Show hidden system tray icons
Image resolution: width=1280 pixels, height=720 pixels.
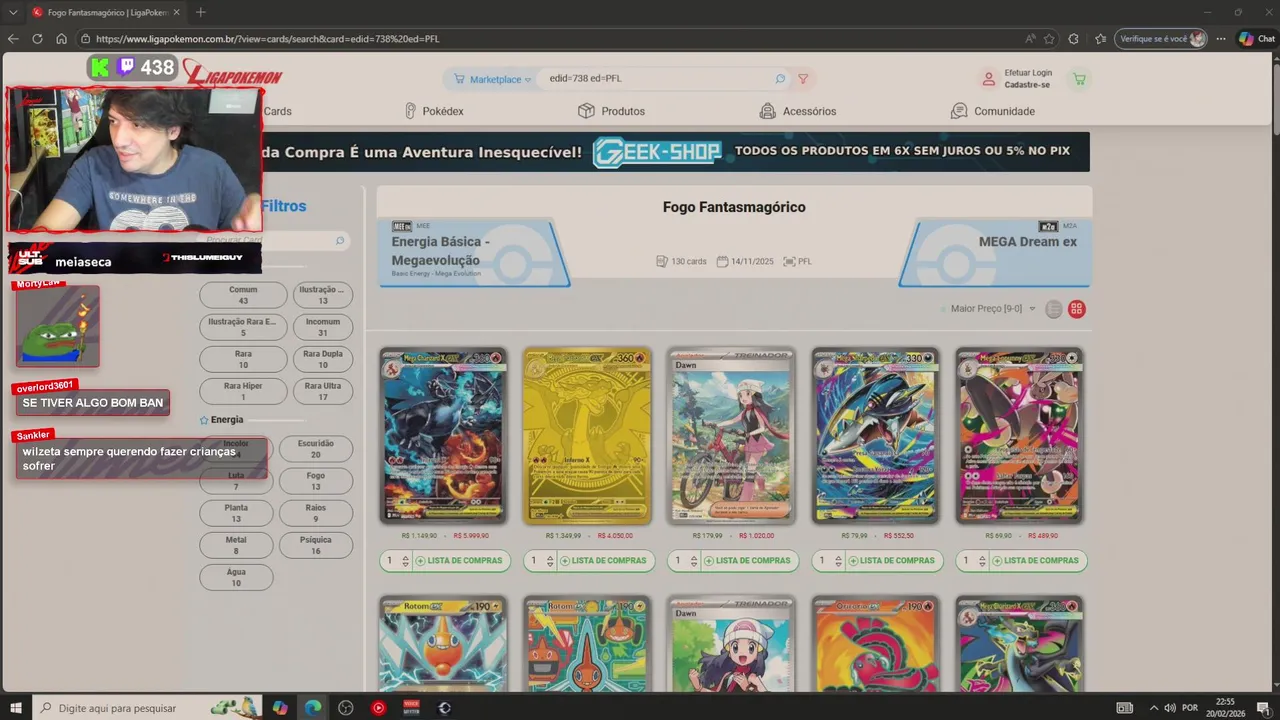1153,708
